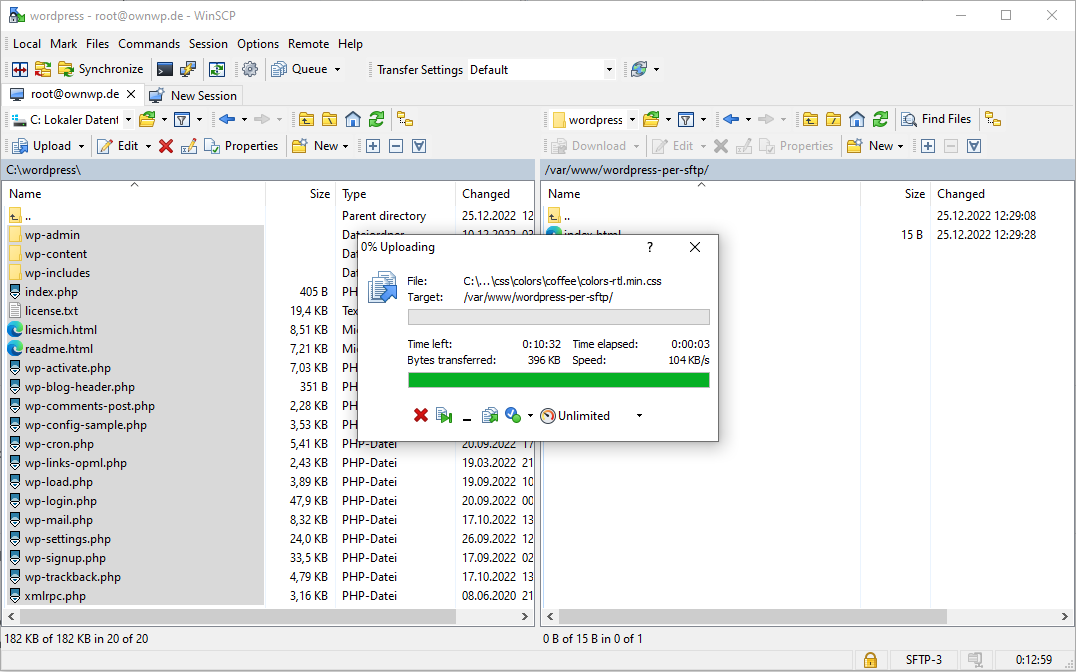Move transfer to background queue icon
The height and width of the screenshot is (672, 1076).
[x=489, y=415]
